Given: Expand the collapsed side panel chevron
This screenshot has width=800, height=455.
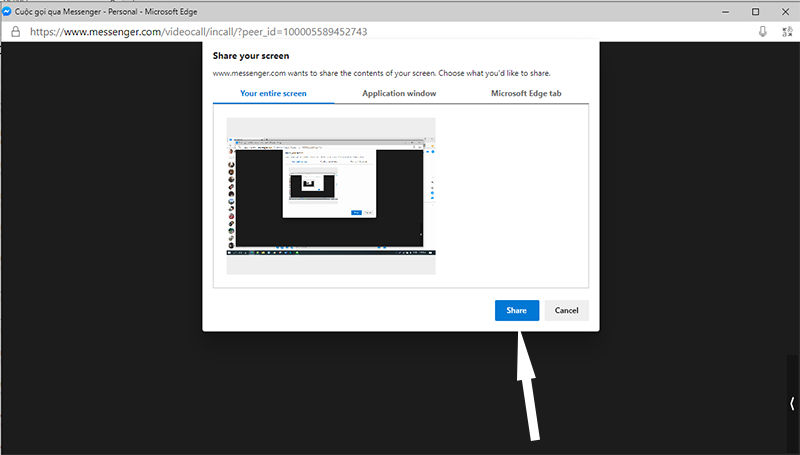Looking at the screenshot, I should pyautogui.click(x=792, y=403).
